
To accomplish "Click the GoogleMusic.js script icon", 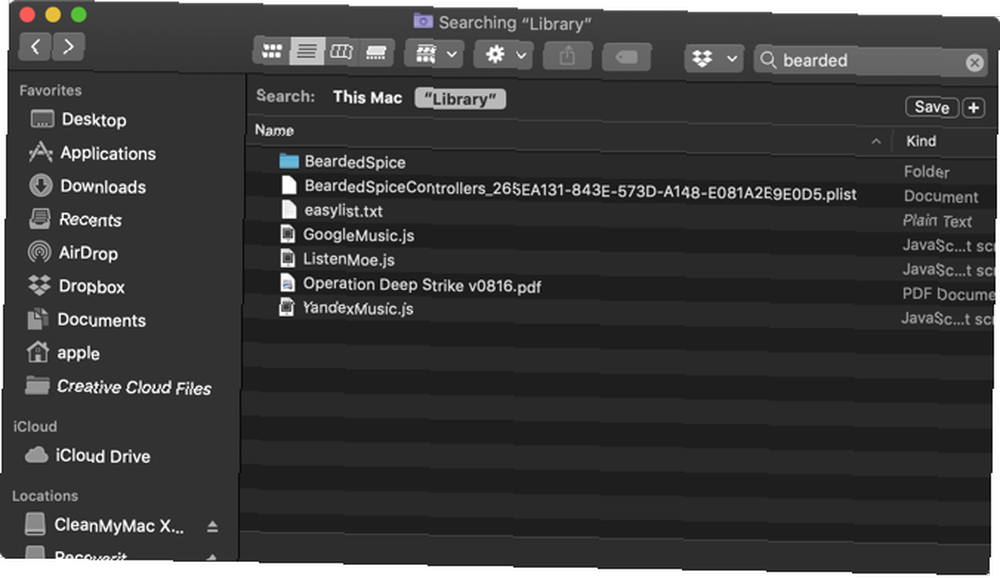I will [x=288, y=233].
